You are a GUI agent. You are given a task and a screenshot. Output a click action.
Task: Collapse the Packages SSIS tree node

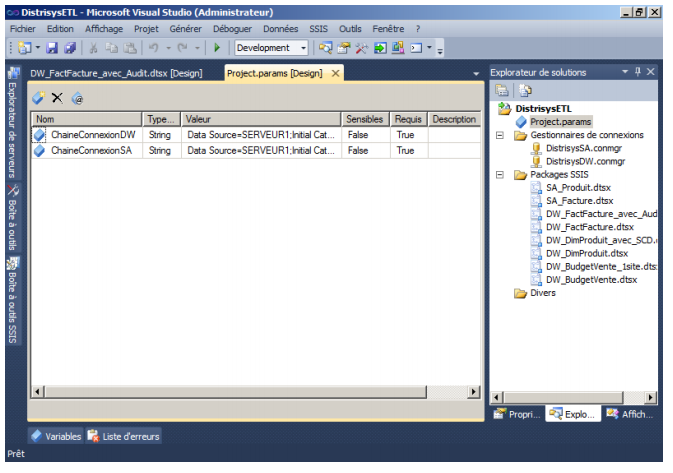pos(500,174)
